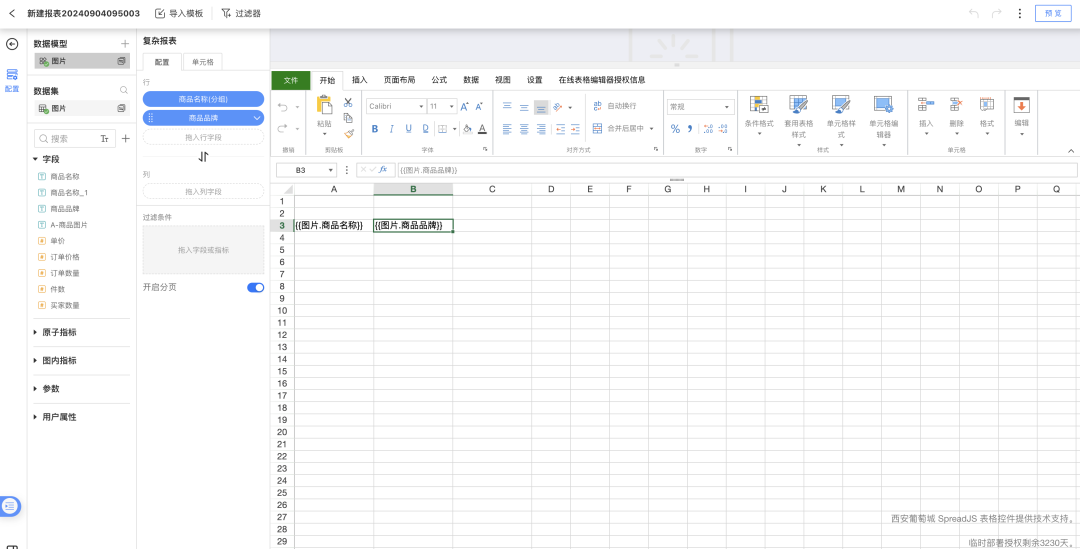1080x549 pixels.
Task: Click the Tт text toggle in the field search box
Action: (105, 138)
